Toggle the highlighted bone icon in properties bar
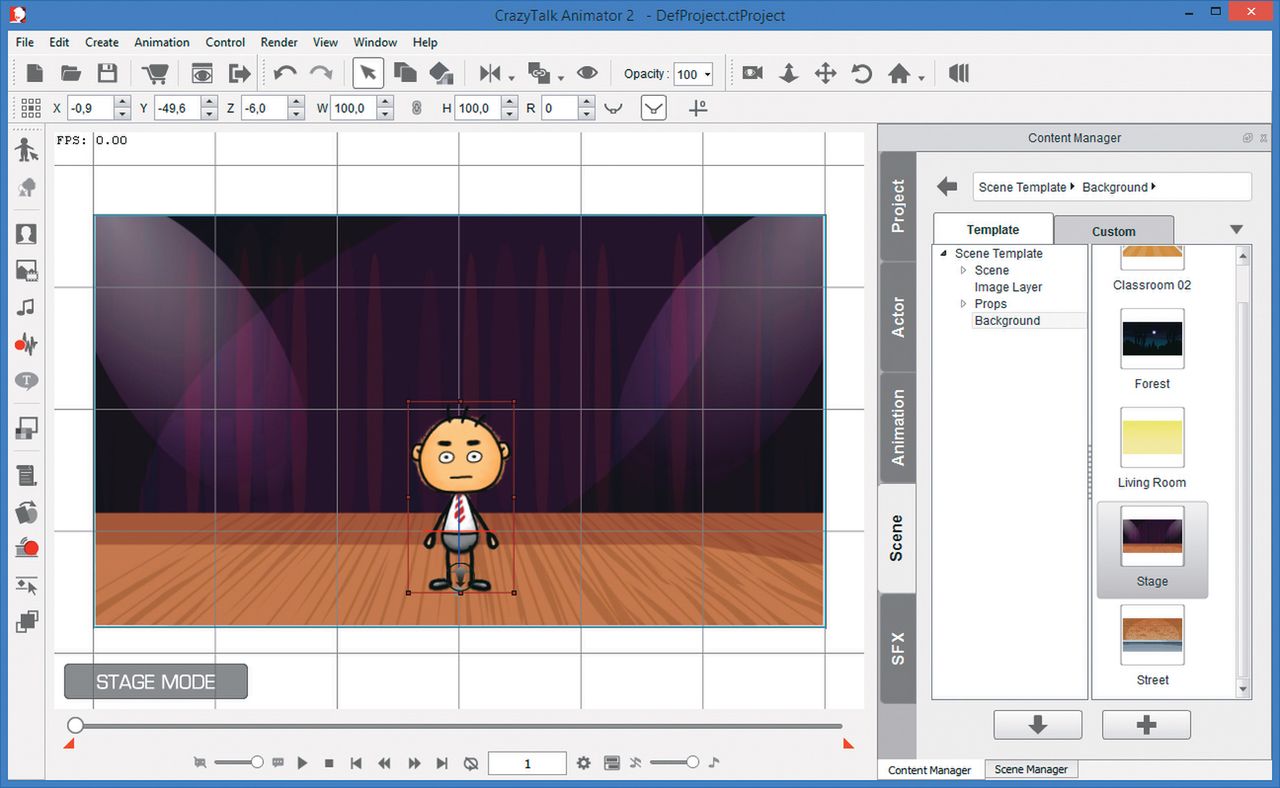Image resolution: width=1280 pixels, height=788 pixels. pyautogui.click(x=653, y=108)
